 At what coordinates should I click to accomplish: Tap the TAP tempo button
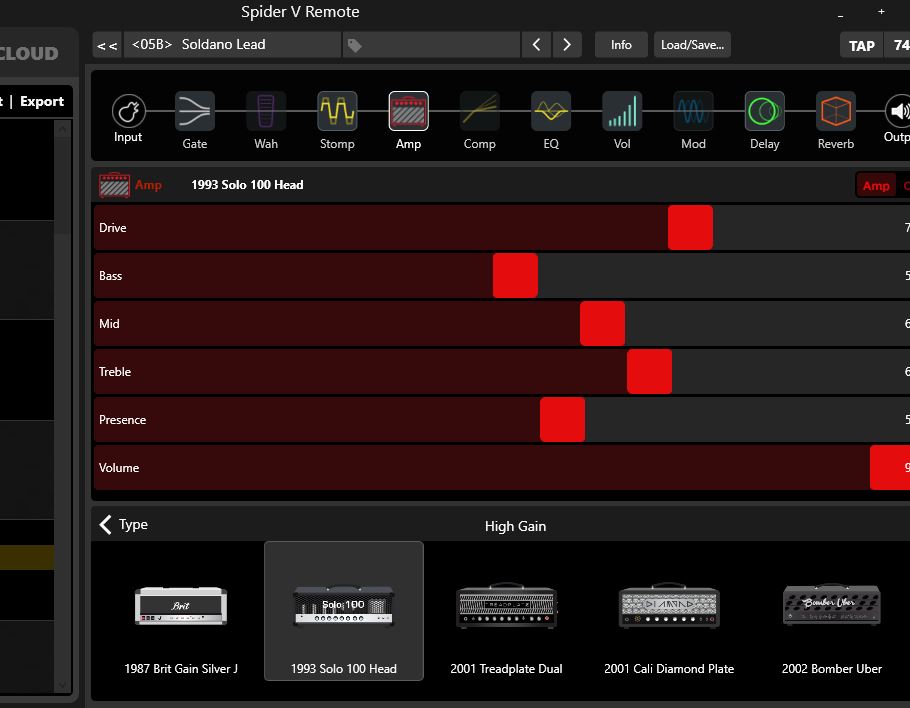(x=862, y=45)
